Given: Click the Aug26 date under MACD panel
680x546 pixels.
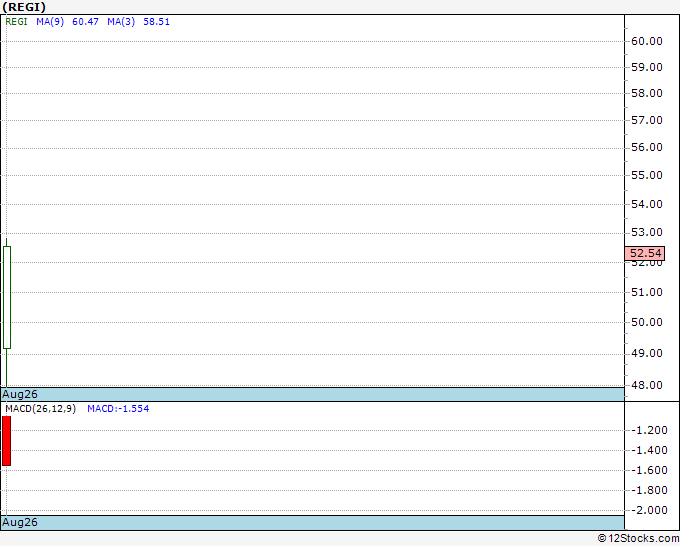Looking at the screenshot, I should (x=20, y=522).
